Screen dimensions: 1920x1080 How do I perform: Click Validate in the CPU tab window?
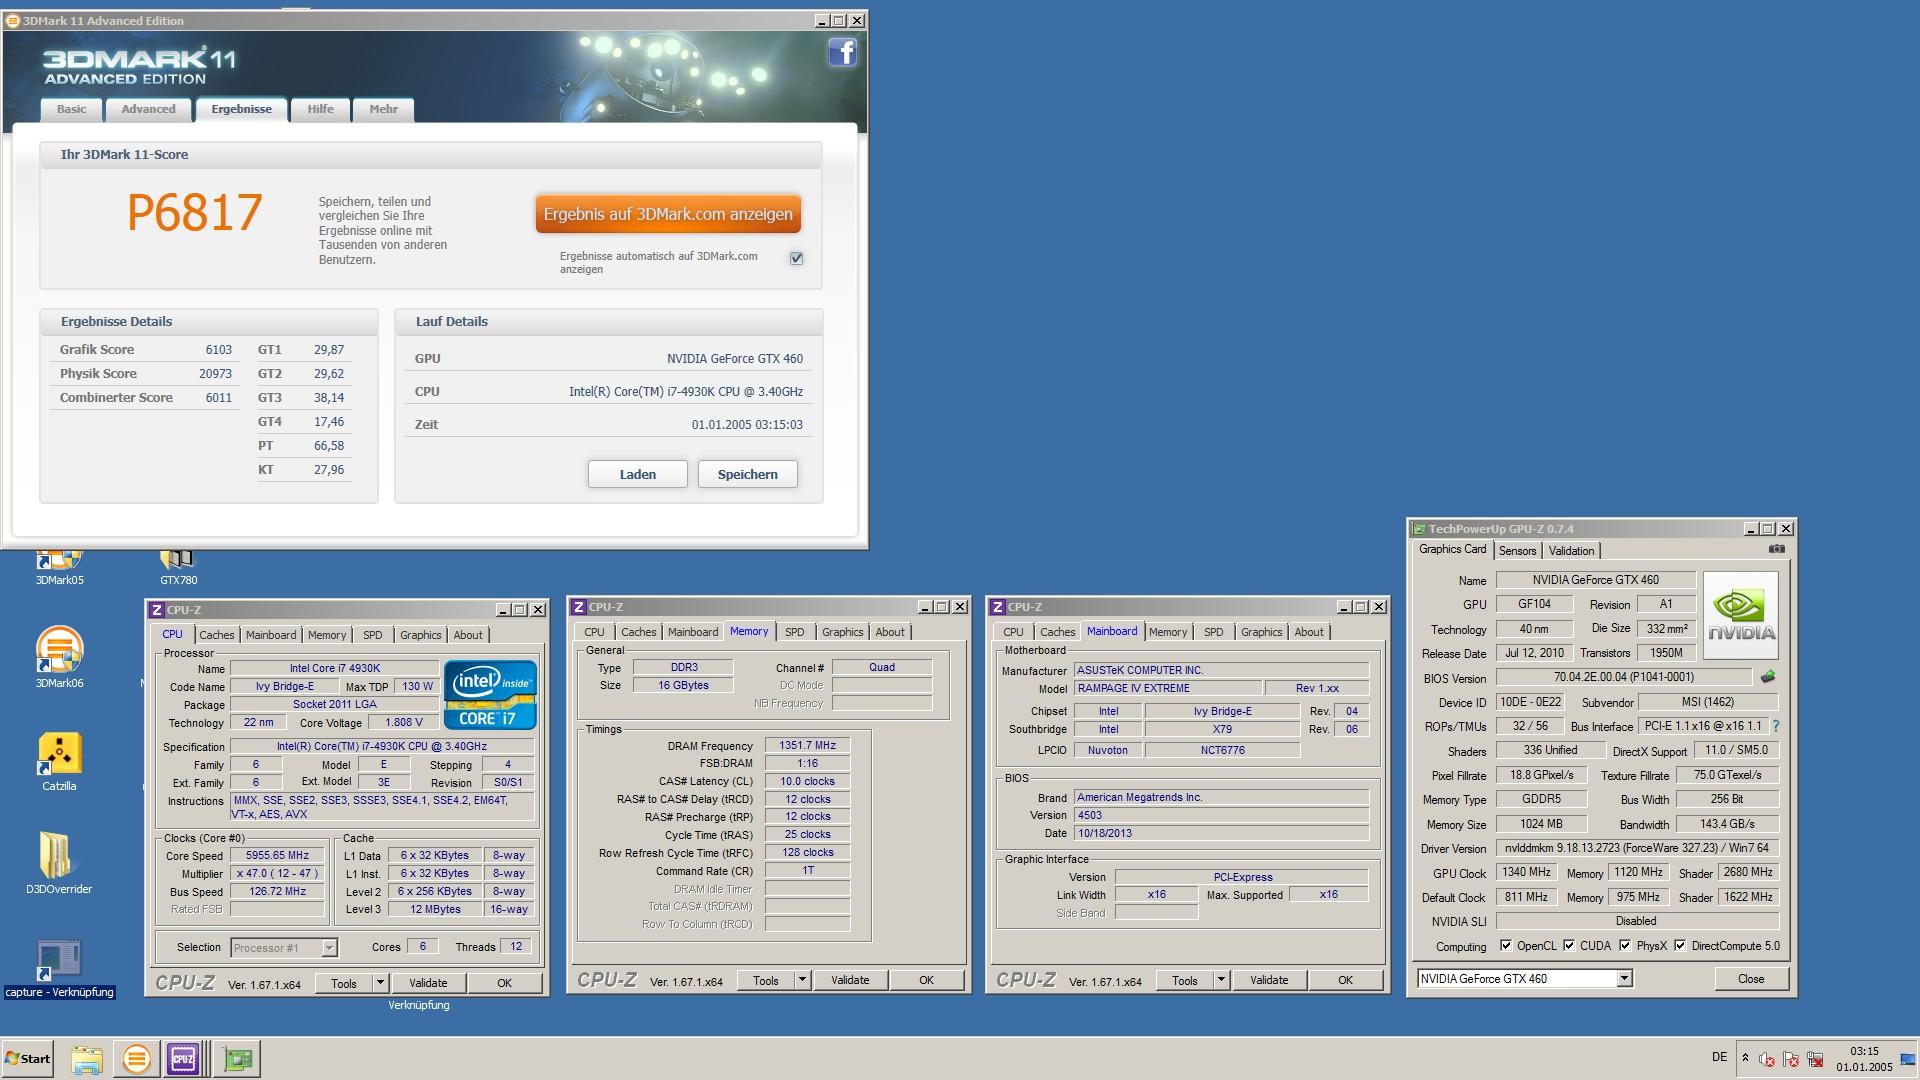[428, 983]
